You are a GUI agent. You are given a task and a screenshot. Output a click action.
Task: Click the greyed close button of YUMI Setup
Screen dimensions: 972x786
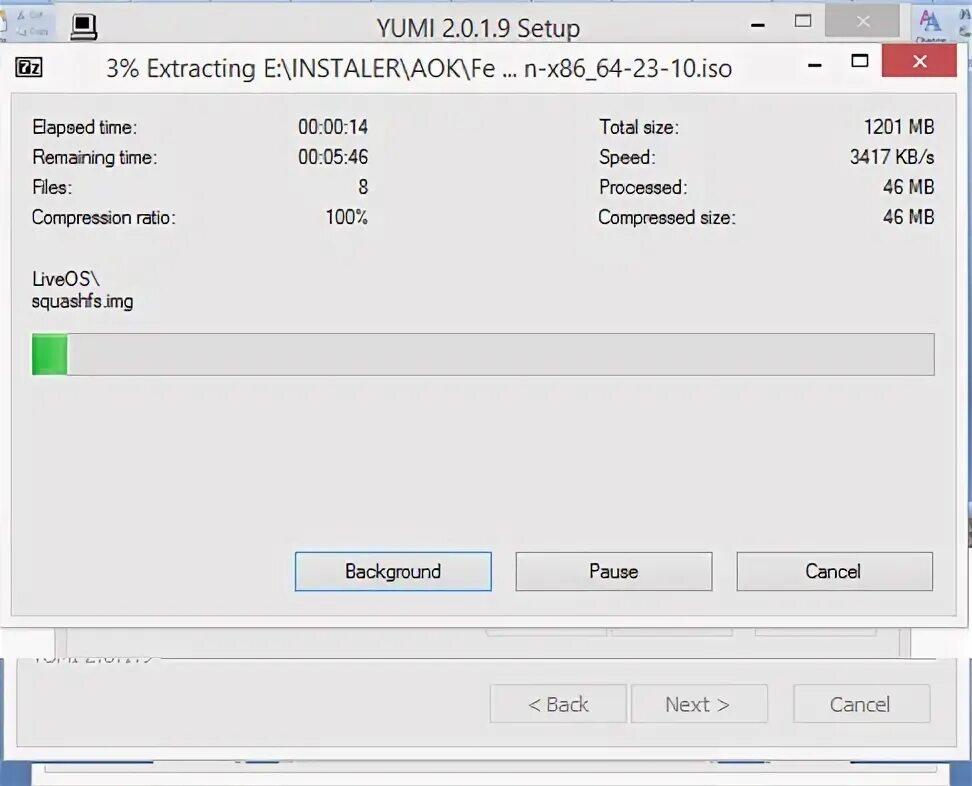point(862,22)
